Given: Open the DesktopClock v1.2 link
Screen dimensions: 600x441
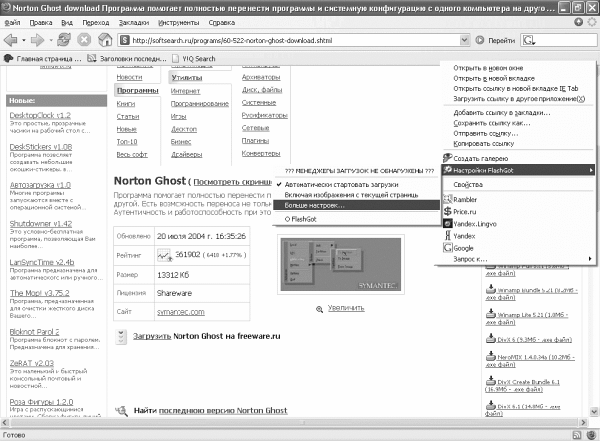Looking at the screenshot, I should [42, 116].
